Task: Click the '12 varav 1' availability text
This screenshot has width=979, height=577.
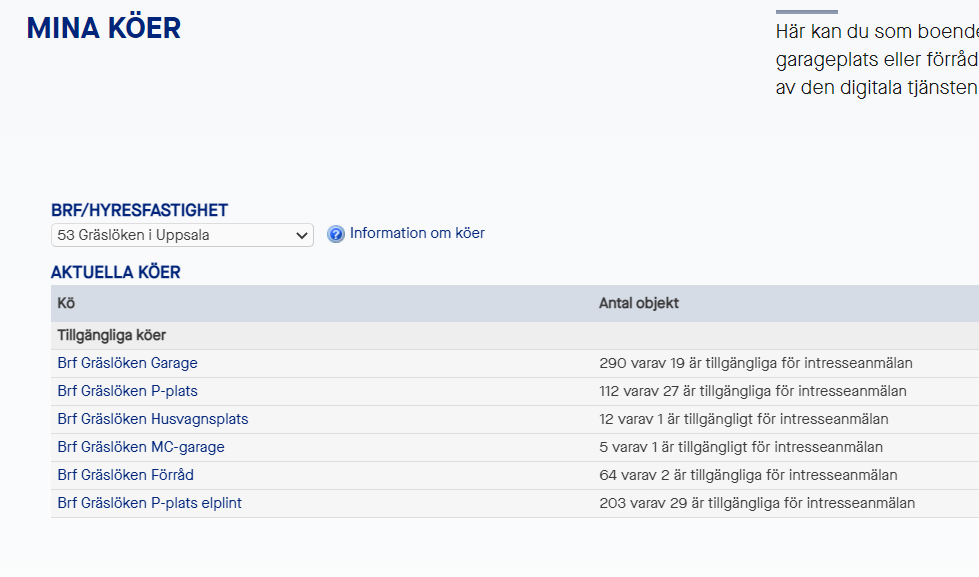Action: [743, 419]
